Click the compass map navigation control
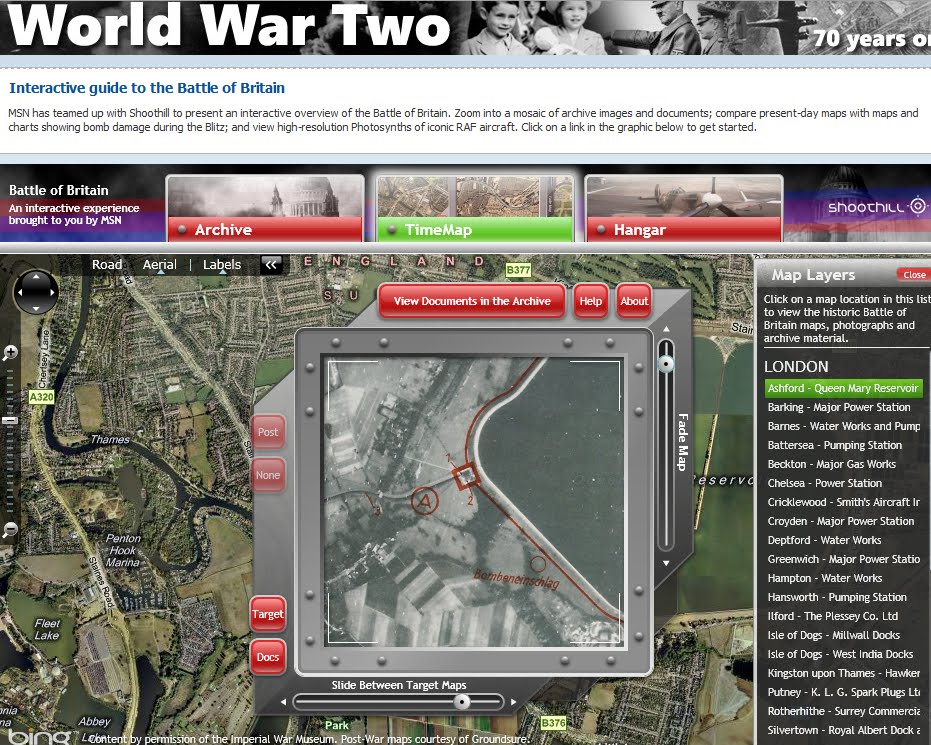931x745 pixels. (36, 292)
